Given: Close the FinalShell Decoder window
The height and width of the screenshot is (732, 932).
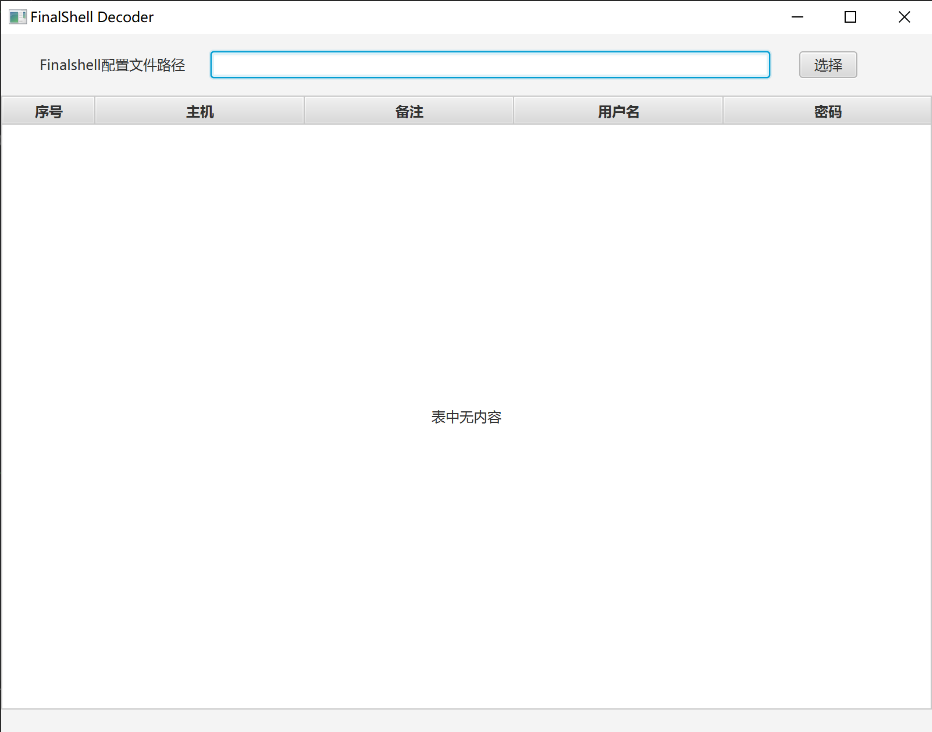Looking at the screenshot, I should click(x=904, y=17).
